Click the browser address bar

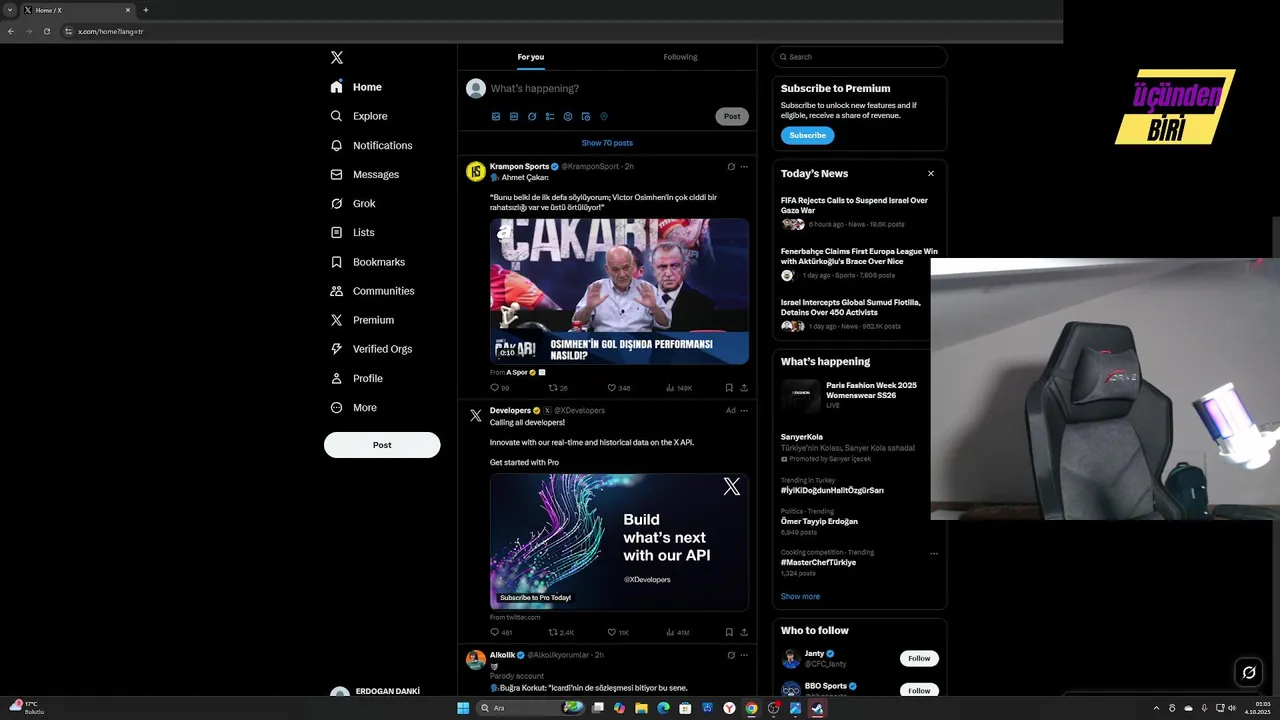[560, 31]
